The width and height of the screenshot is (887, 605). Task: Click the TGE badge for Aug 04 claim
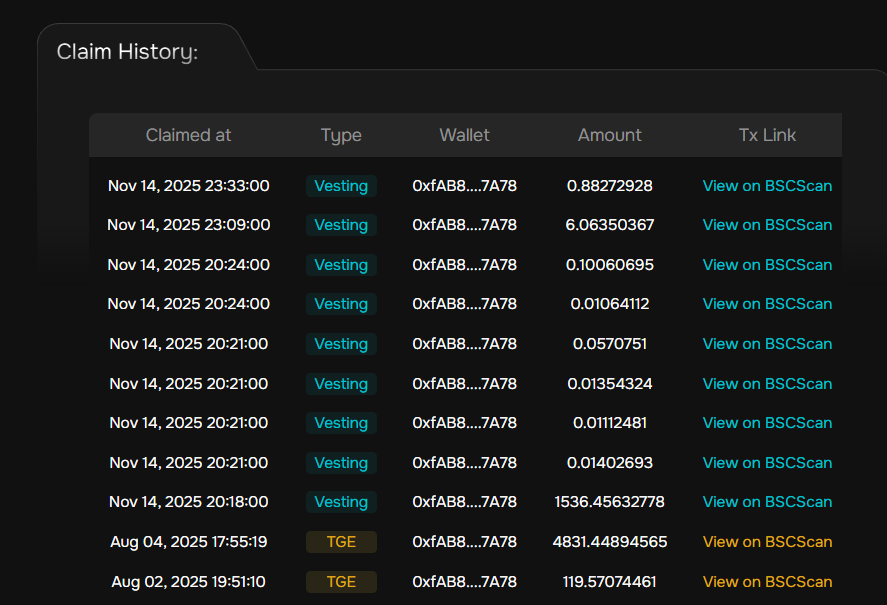[x=341, y=542]
